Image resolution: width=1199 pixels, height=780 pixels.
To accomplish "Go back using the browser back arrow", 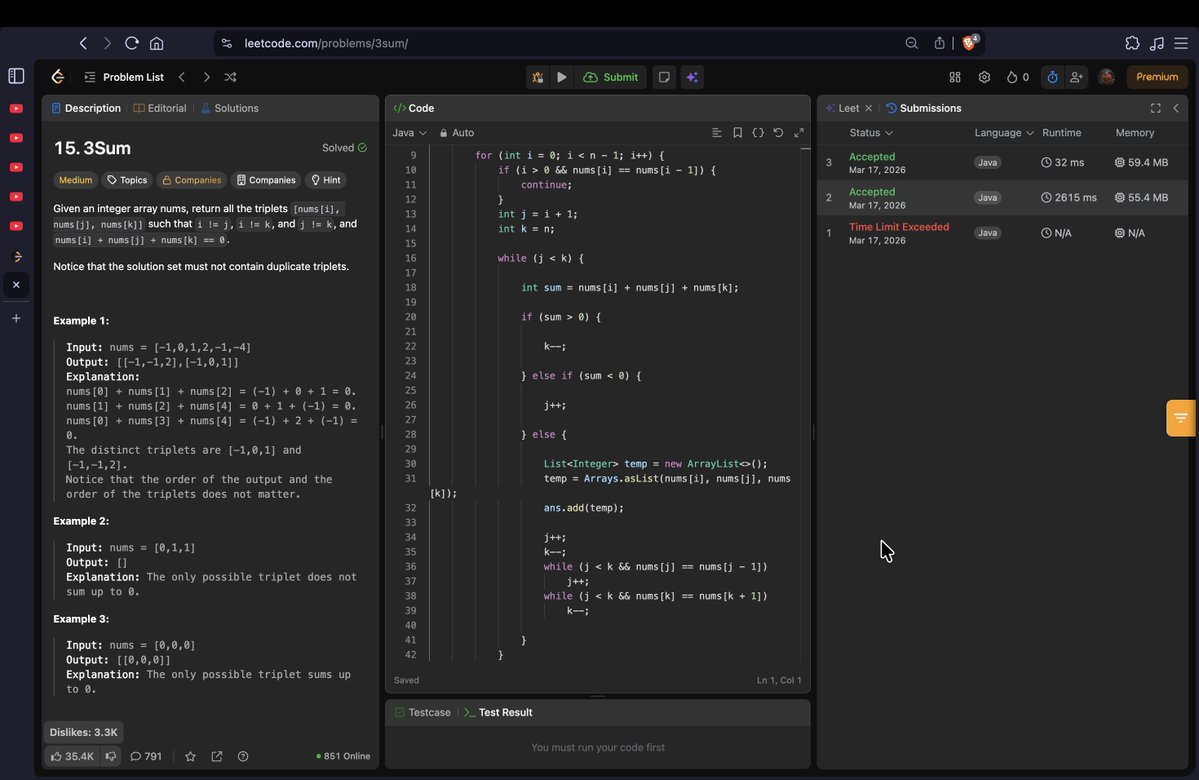I will coord(83,44).
